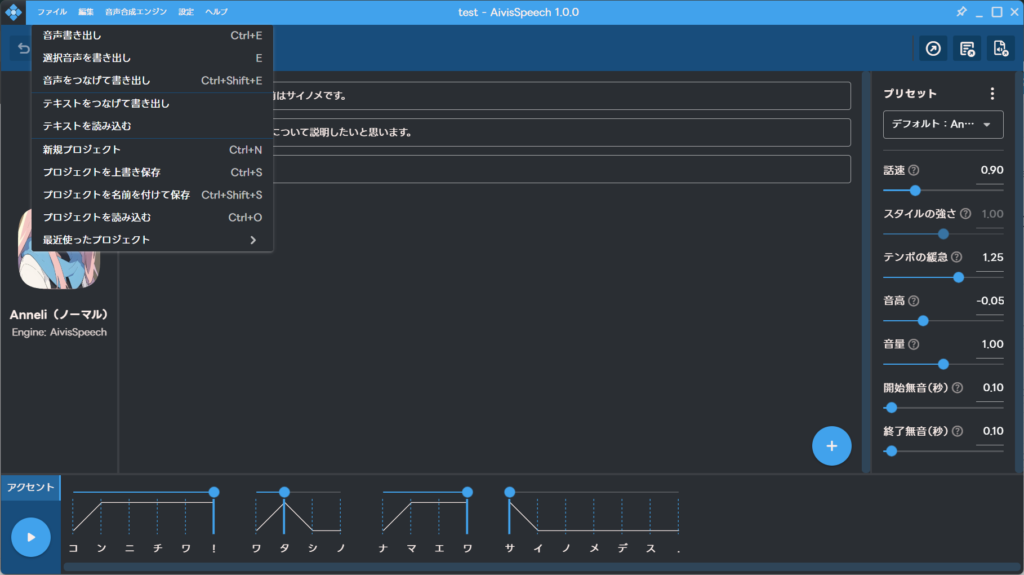Click 終了無音 value field 0.10

tap(991, 431)
